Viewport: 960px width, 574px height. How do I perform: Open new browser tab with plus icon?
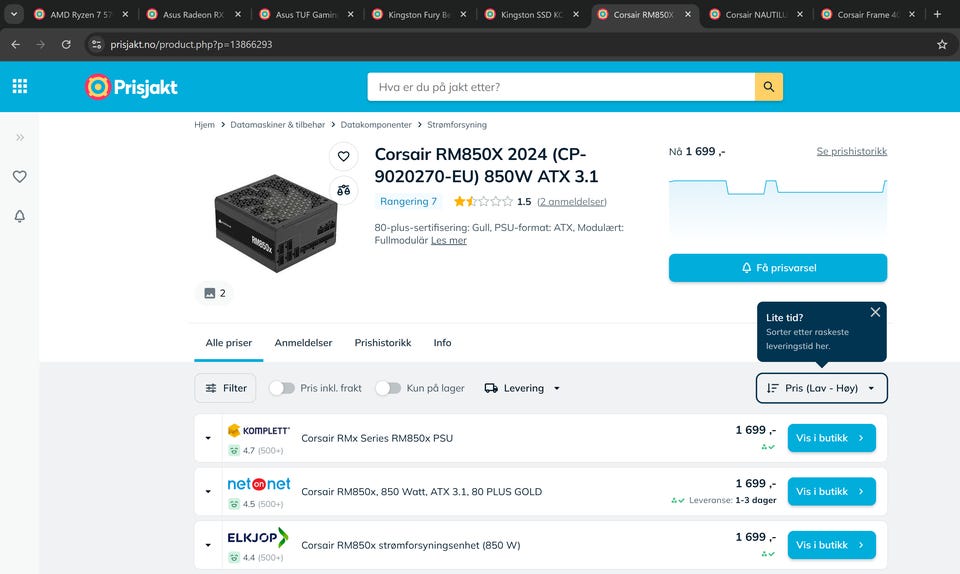pyautogui.click(x=937, y=14)
